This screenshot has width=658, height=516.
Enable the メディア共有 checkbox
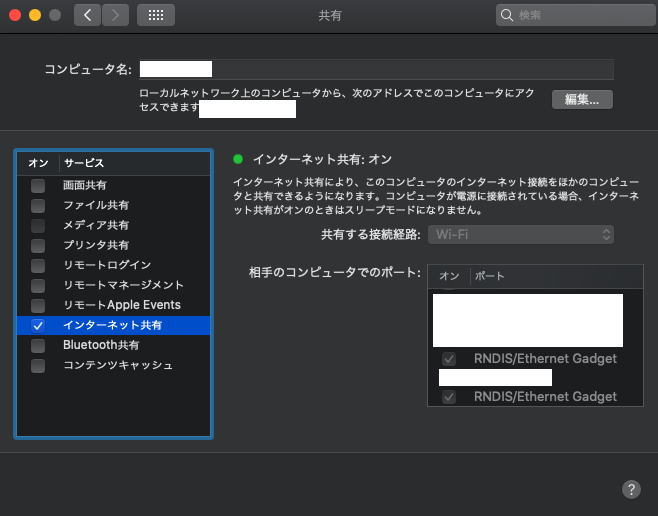pos(38,225)
